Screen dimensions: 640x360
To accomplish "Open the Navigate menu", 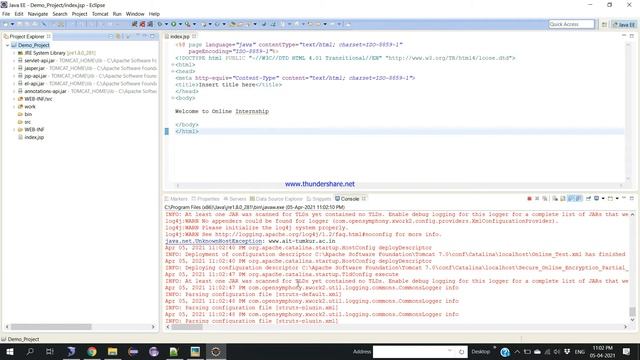I will (38, 14).
